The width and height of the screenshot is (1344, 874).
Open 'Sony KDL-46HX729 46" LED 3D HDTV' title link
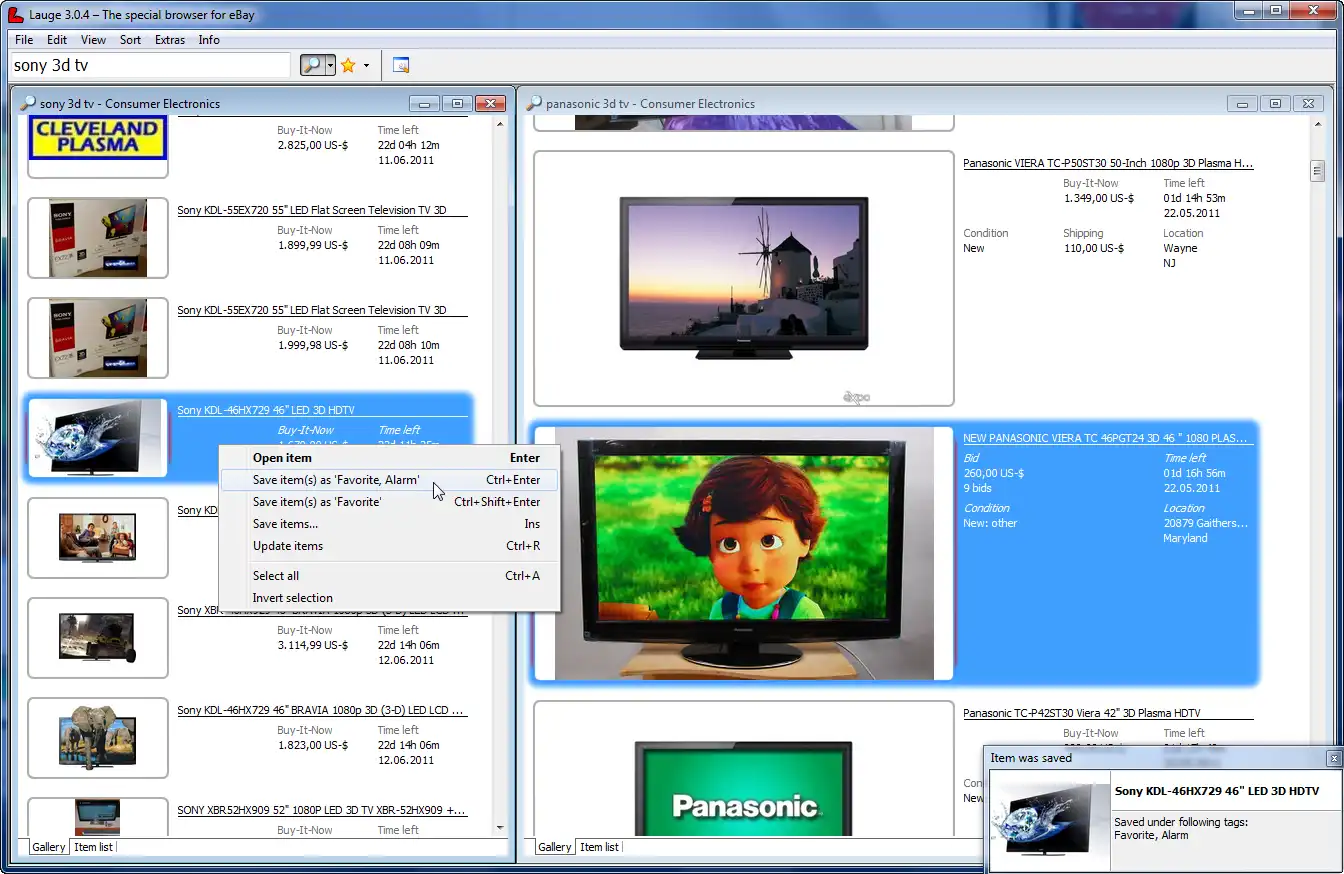point(266,411)
